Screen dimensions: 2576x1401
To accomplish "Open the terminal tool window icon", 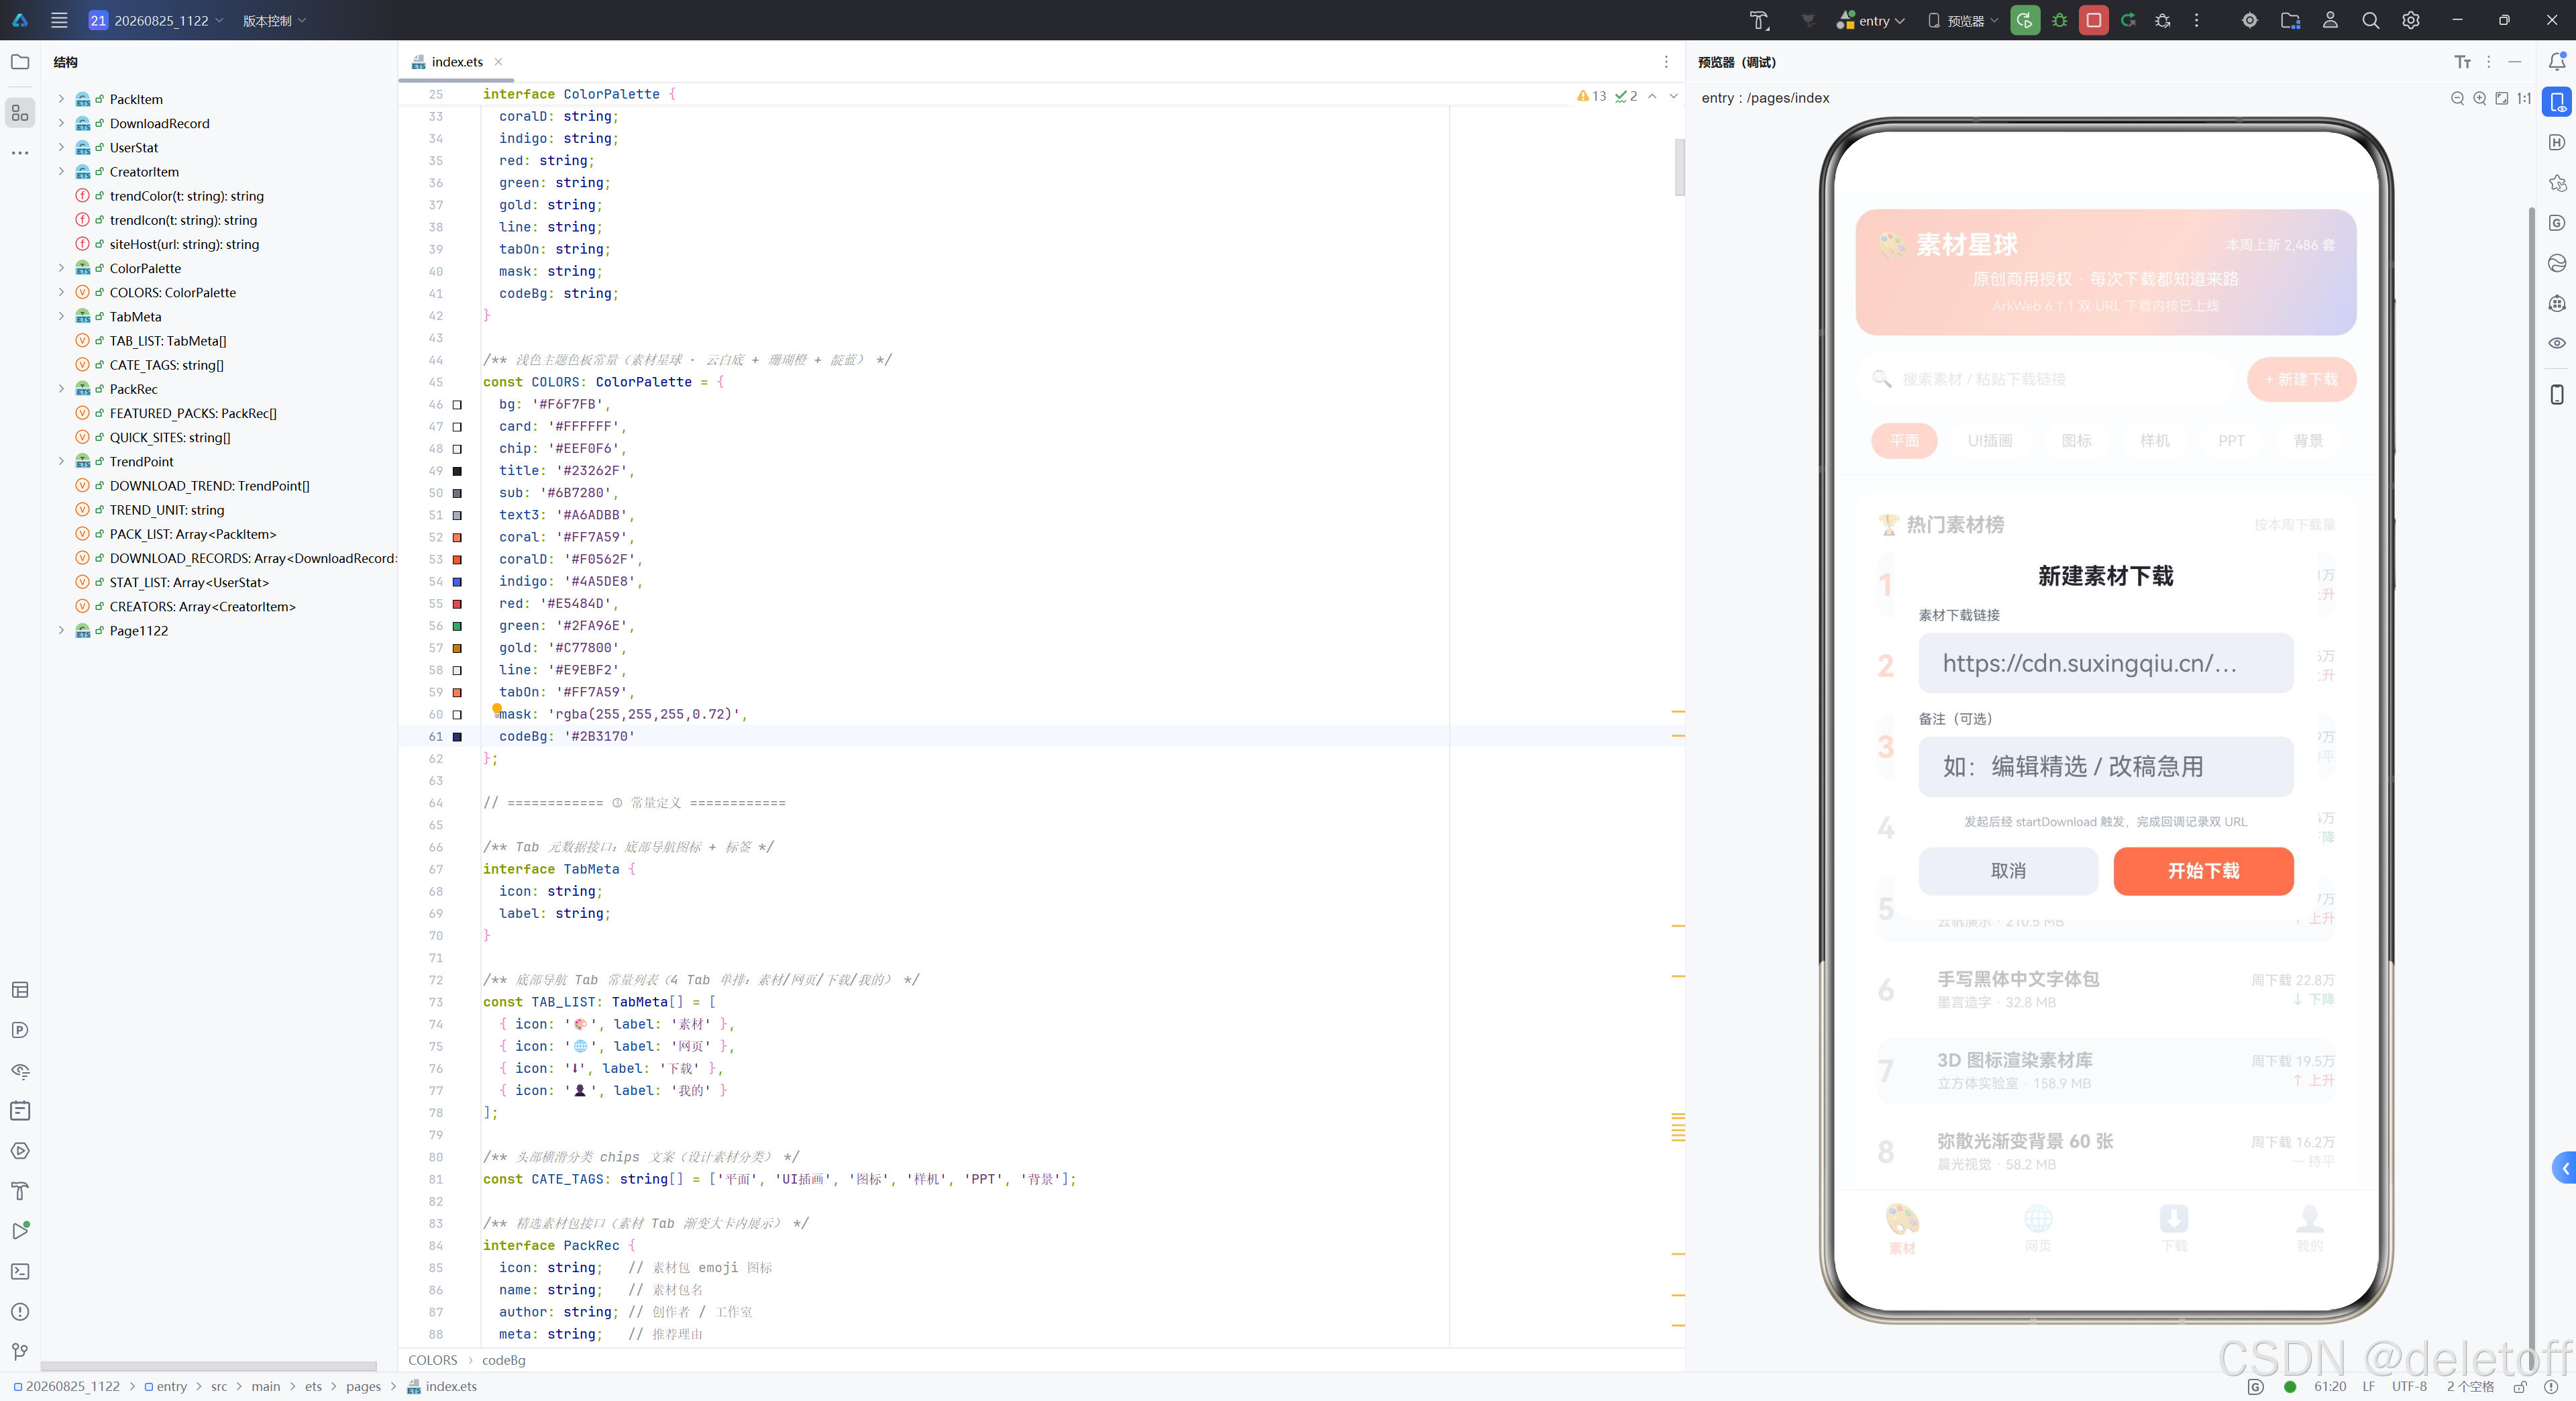I will click(x=20, y=1271).
